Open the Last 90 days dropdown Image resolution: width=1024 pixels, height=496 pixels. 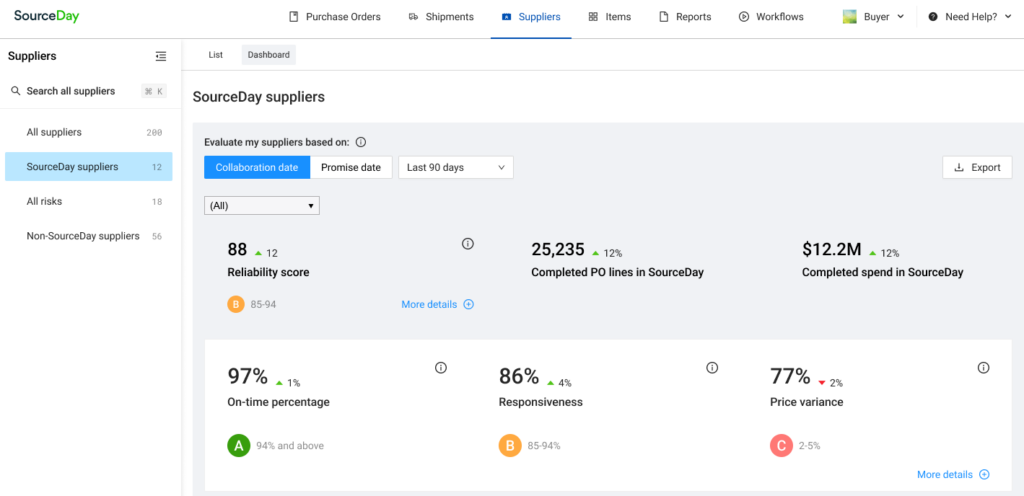pos(456,167)
